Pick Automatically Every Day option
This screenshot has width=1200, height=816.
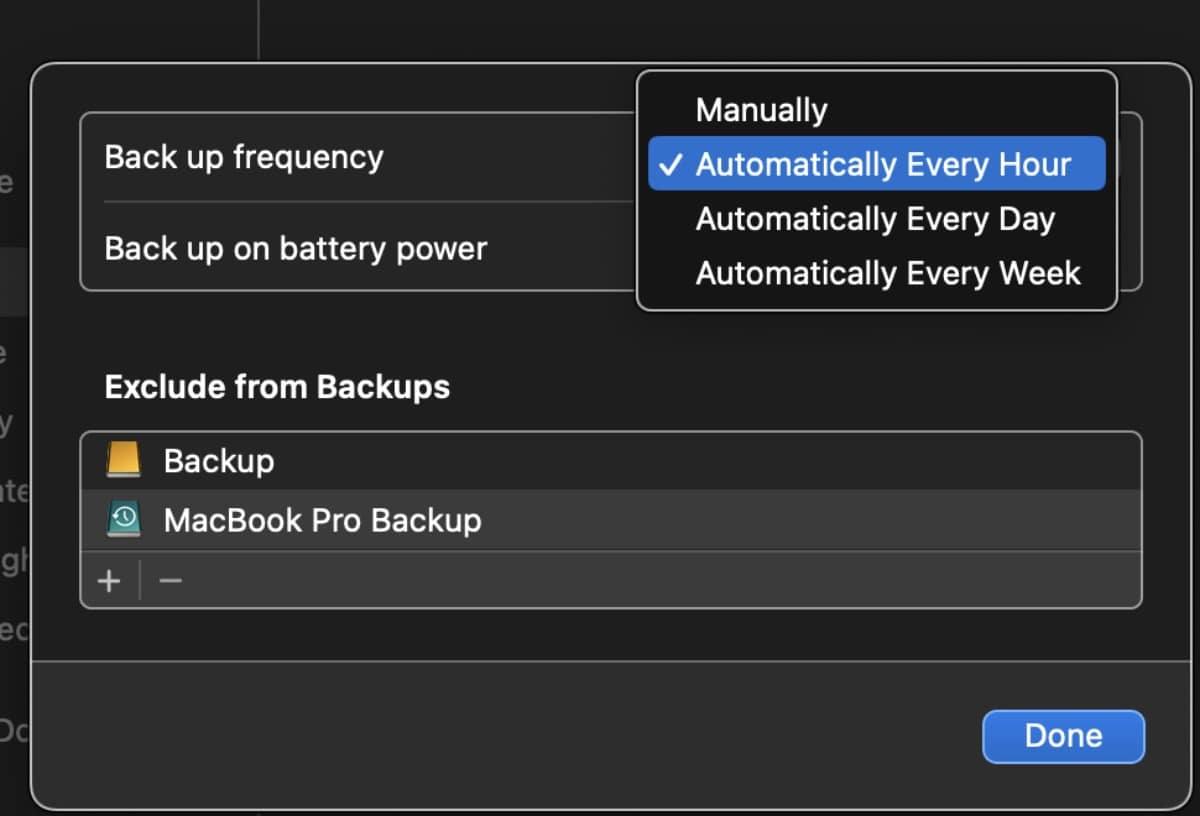(x=875, y=219)
